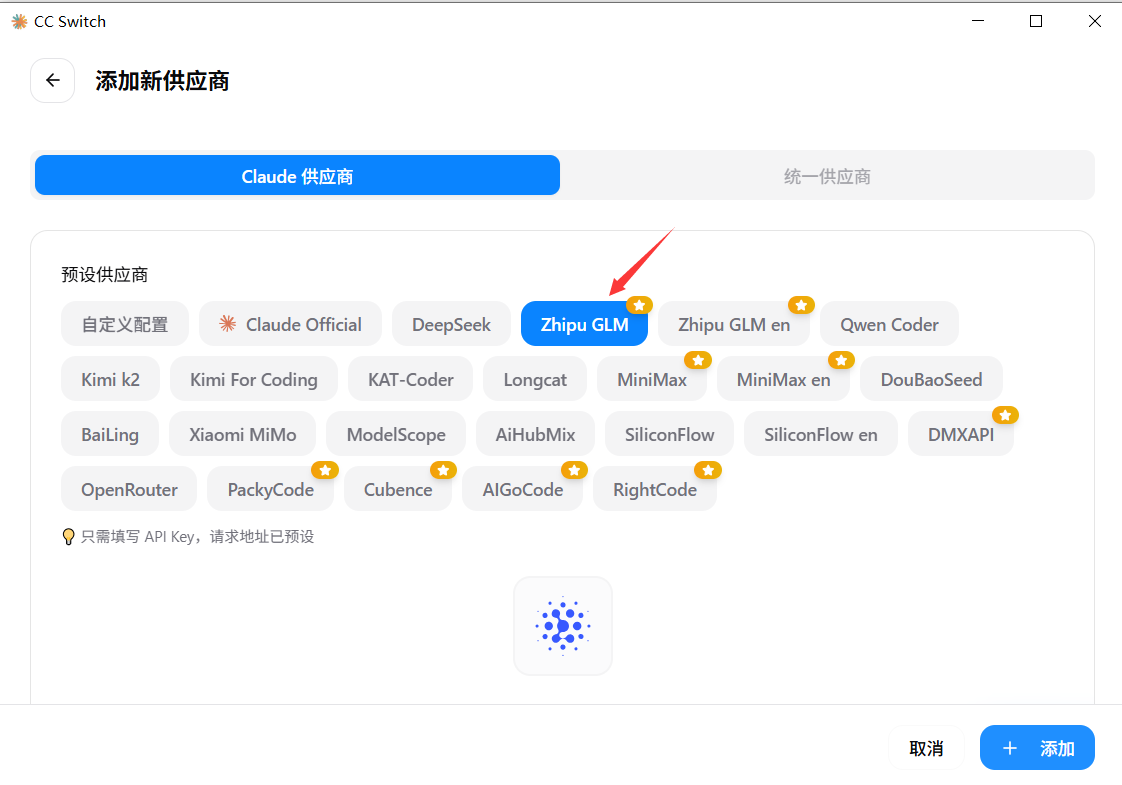Screen dimensions: 1122x785
Task: Click the 取消 cancel button
Action: click(x=927, y=748)
